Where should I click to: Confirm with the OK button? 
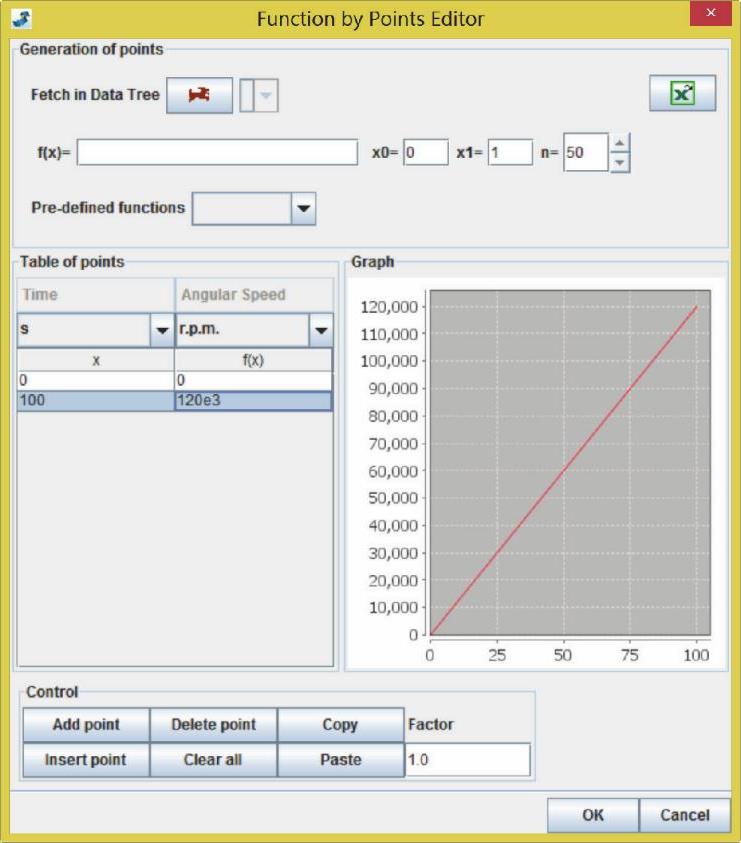click(592, 815)
